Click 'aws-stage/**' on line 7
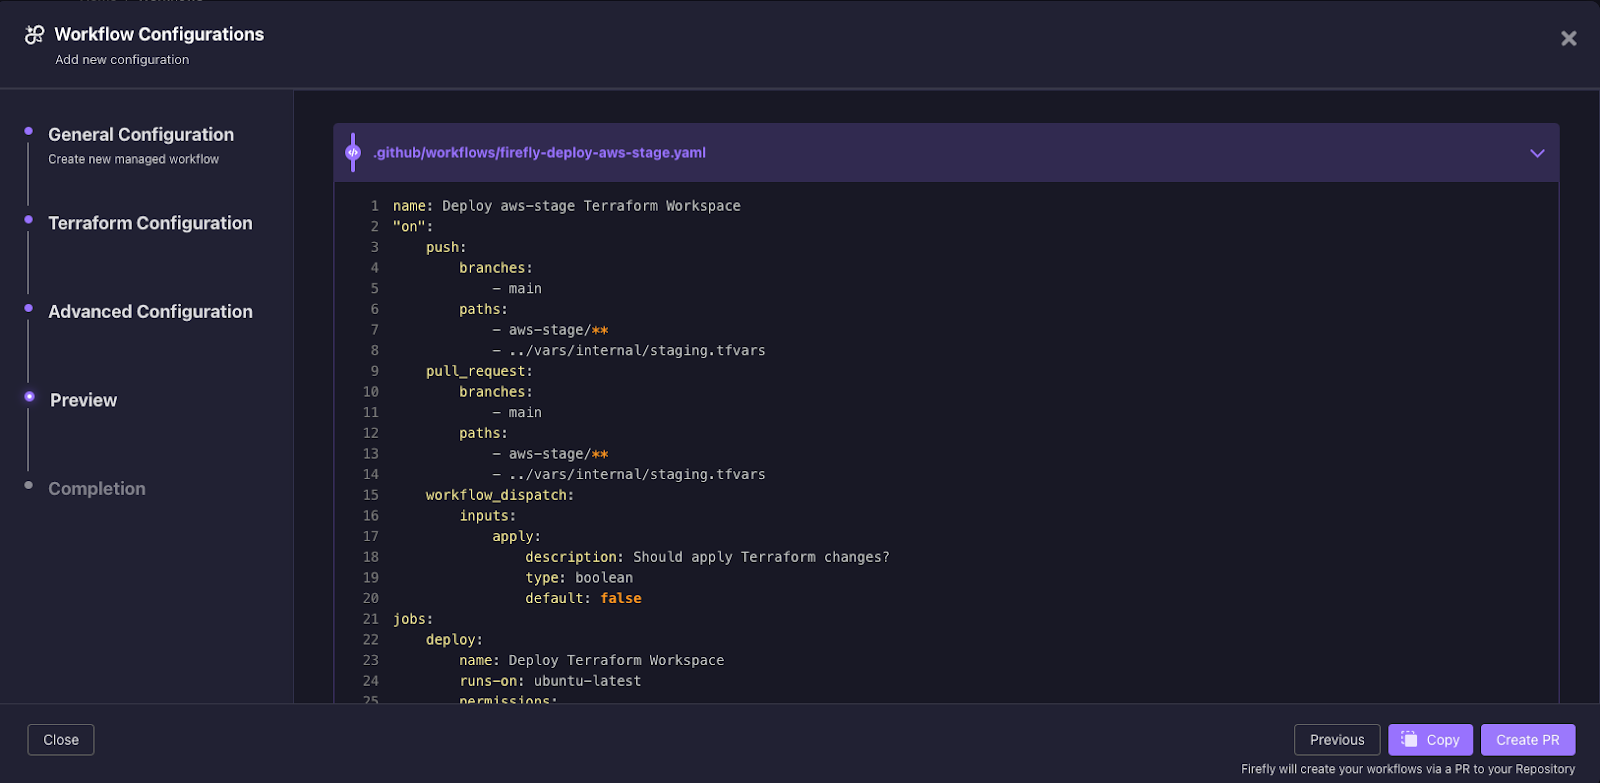This screenshot has height=783, width=1600. [558, 330]
